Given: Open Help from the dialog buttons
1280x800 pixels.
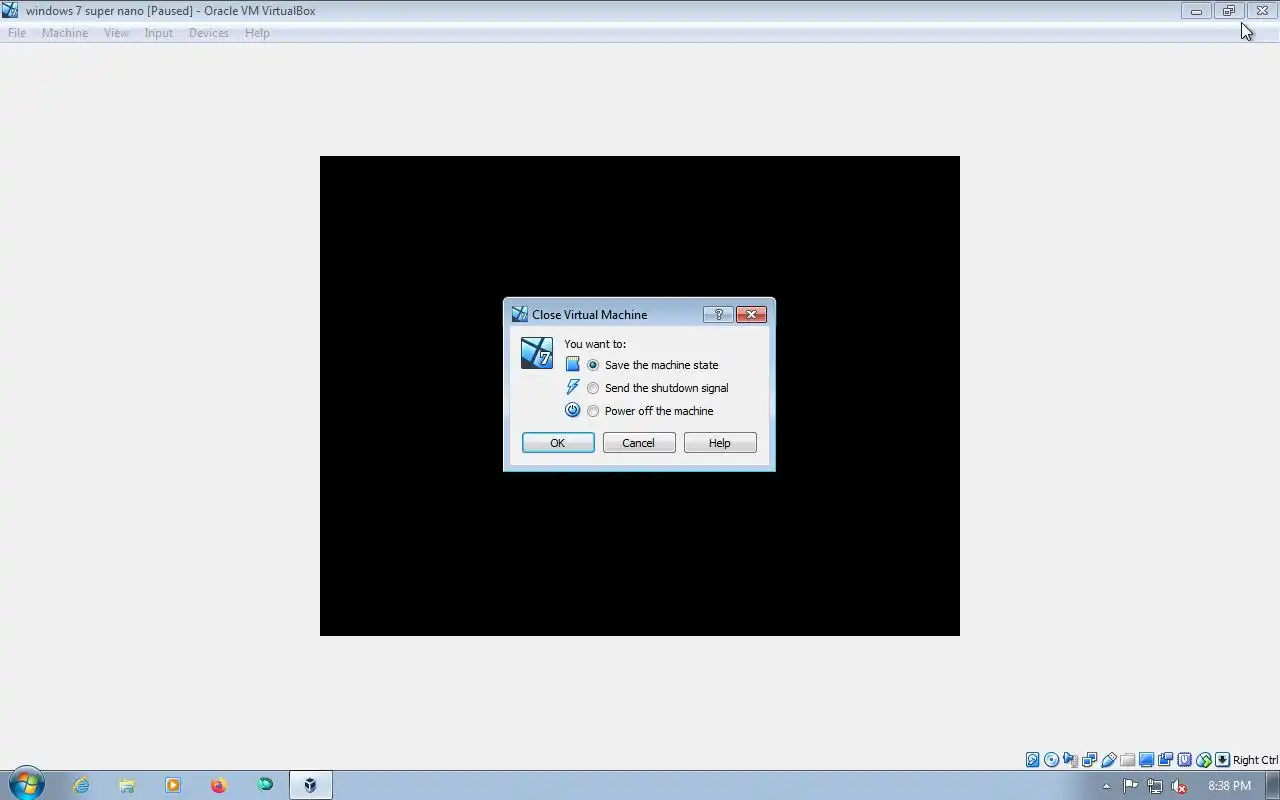Looking at the screenshot, I should [720, 443].
